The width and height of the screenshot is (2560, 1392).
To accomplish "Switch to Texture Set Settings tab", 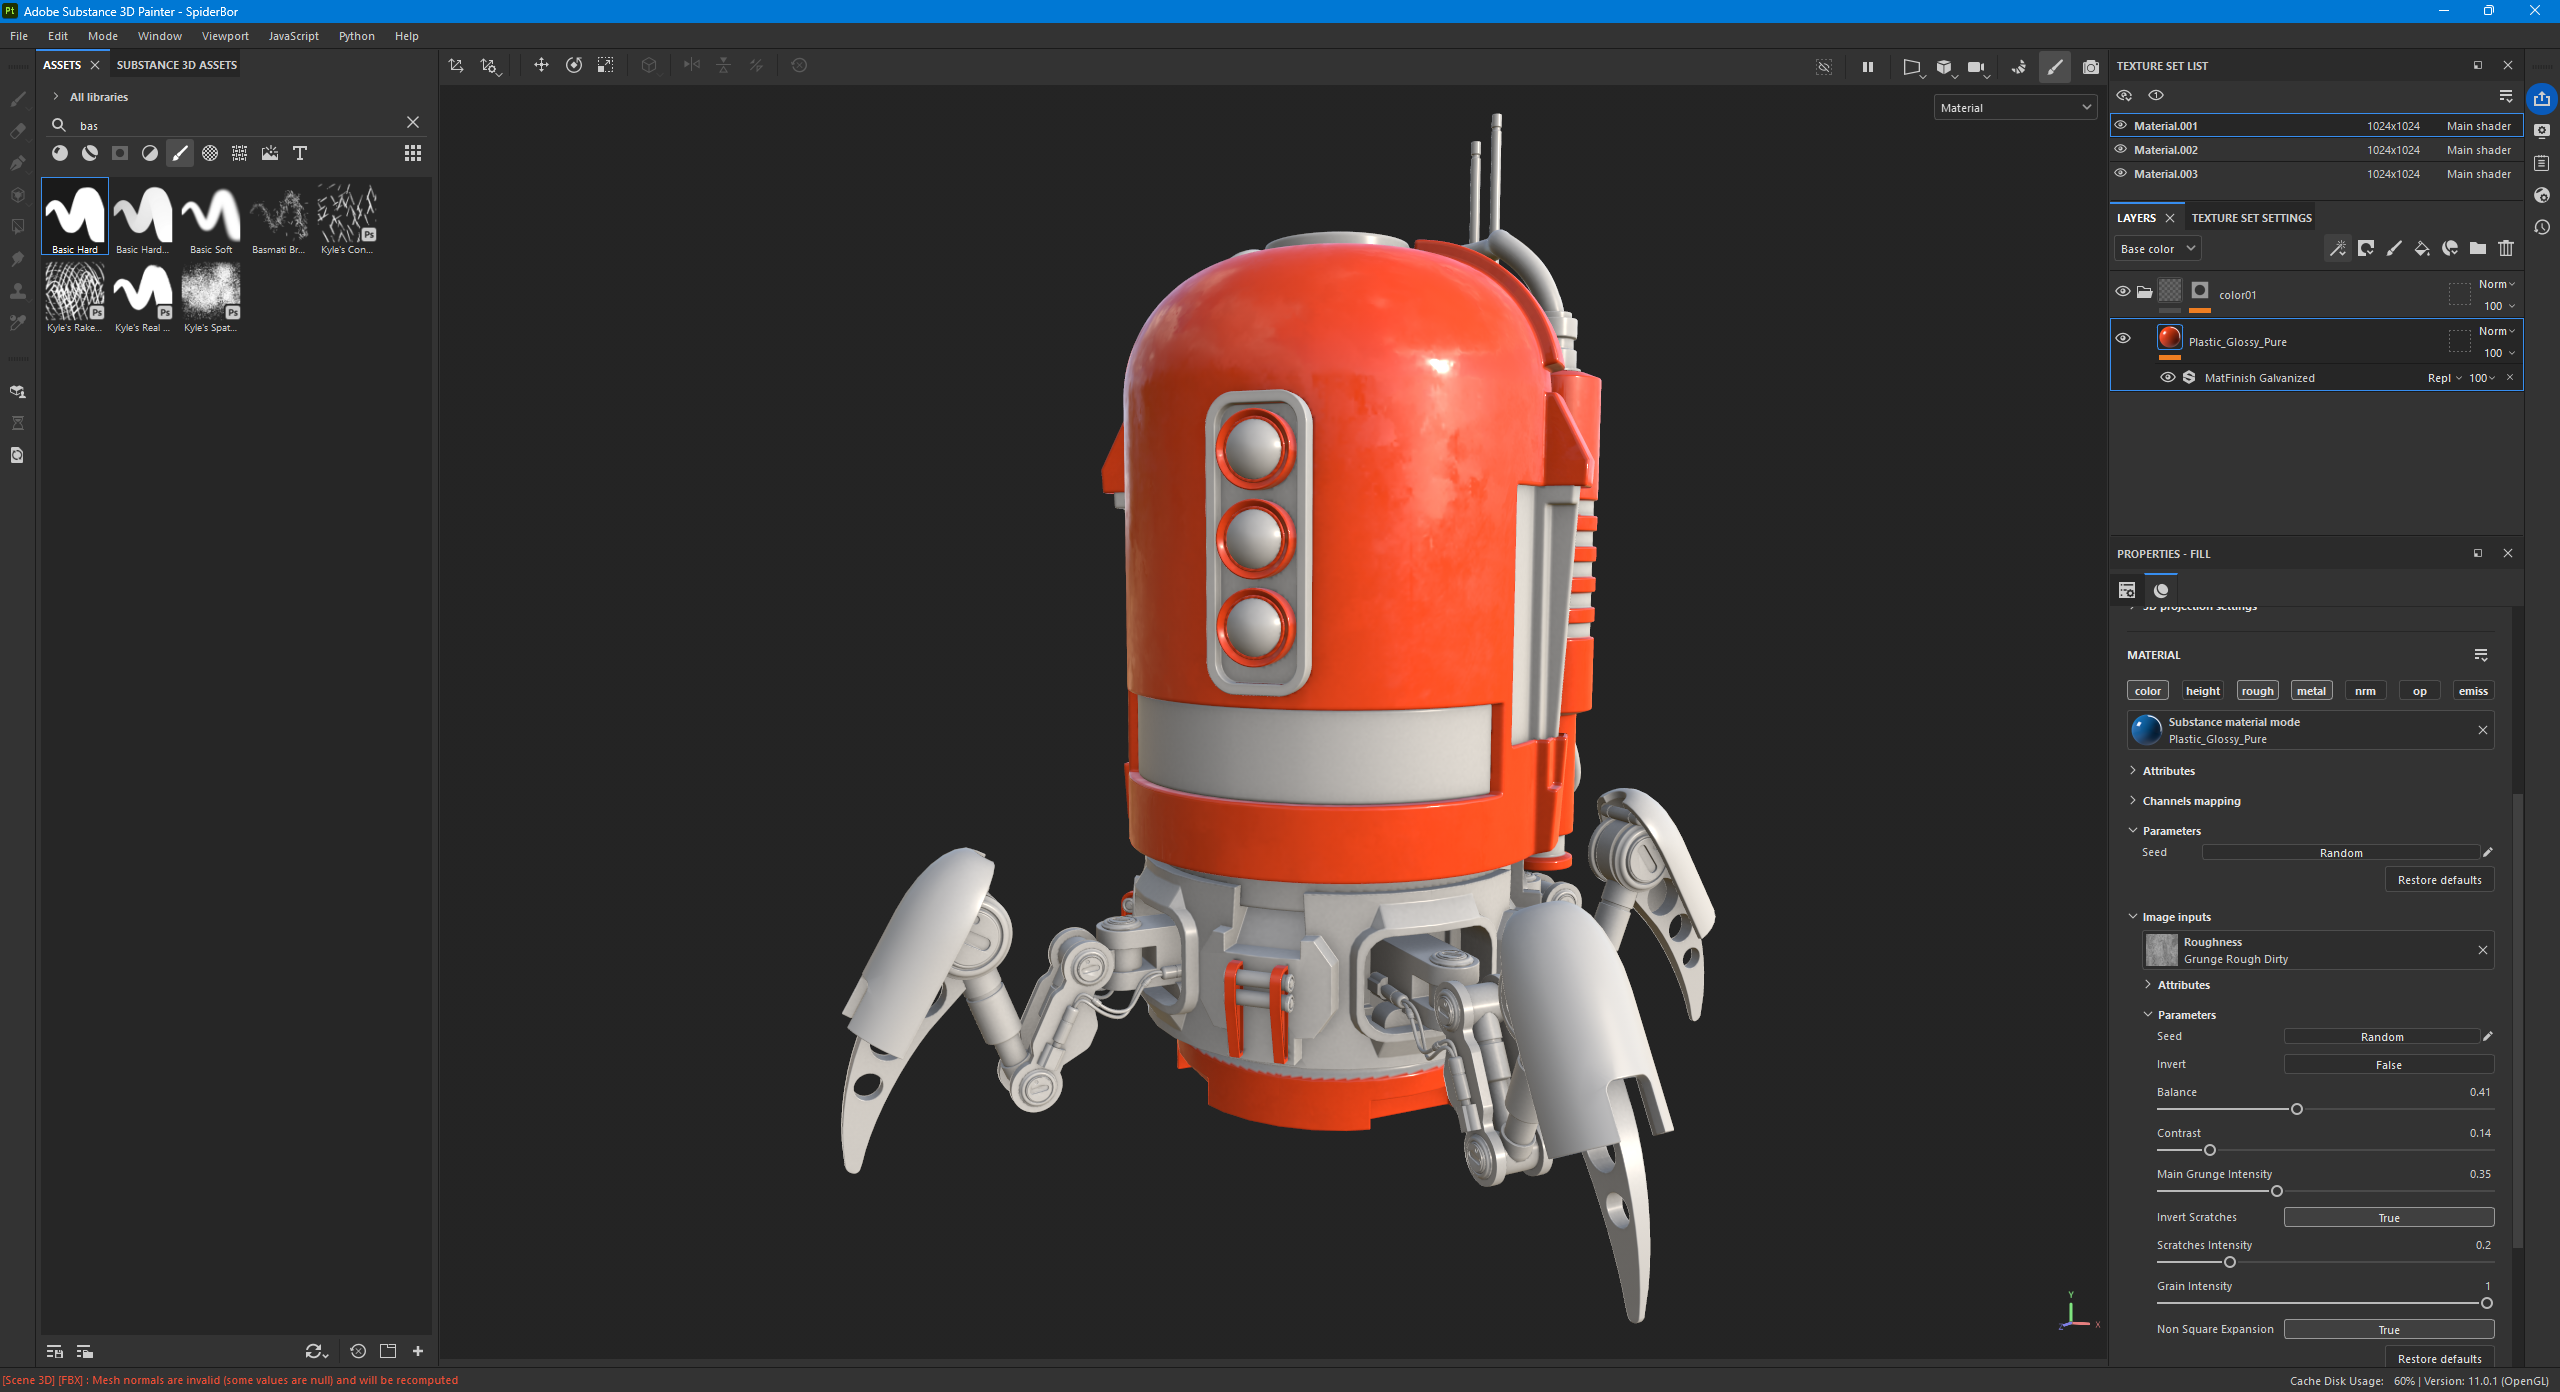I will [2251, 218].
